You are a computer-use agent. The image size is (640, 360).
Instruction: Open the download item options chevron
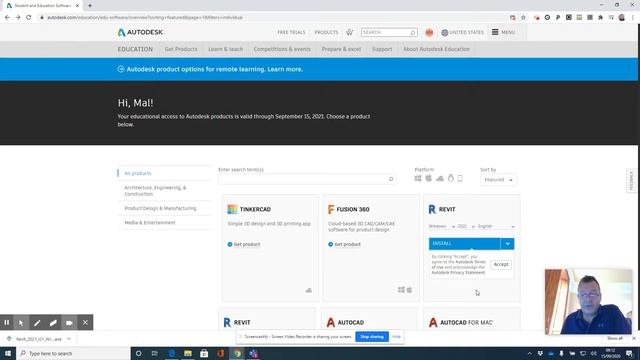coord(69,339)
